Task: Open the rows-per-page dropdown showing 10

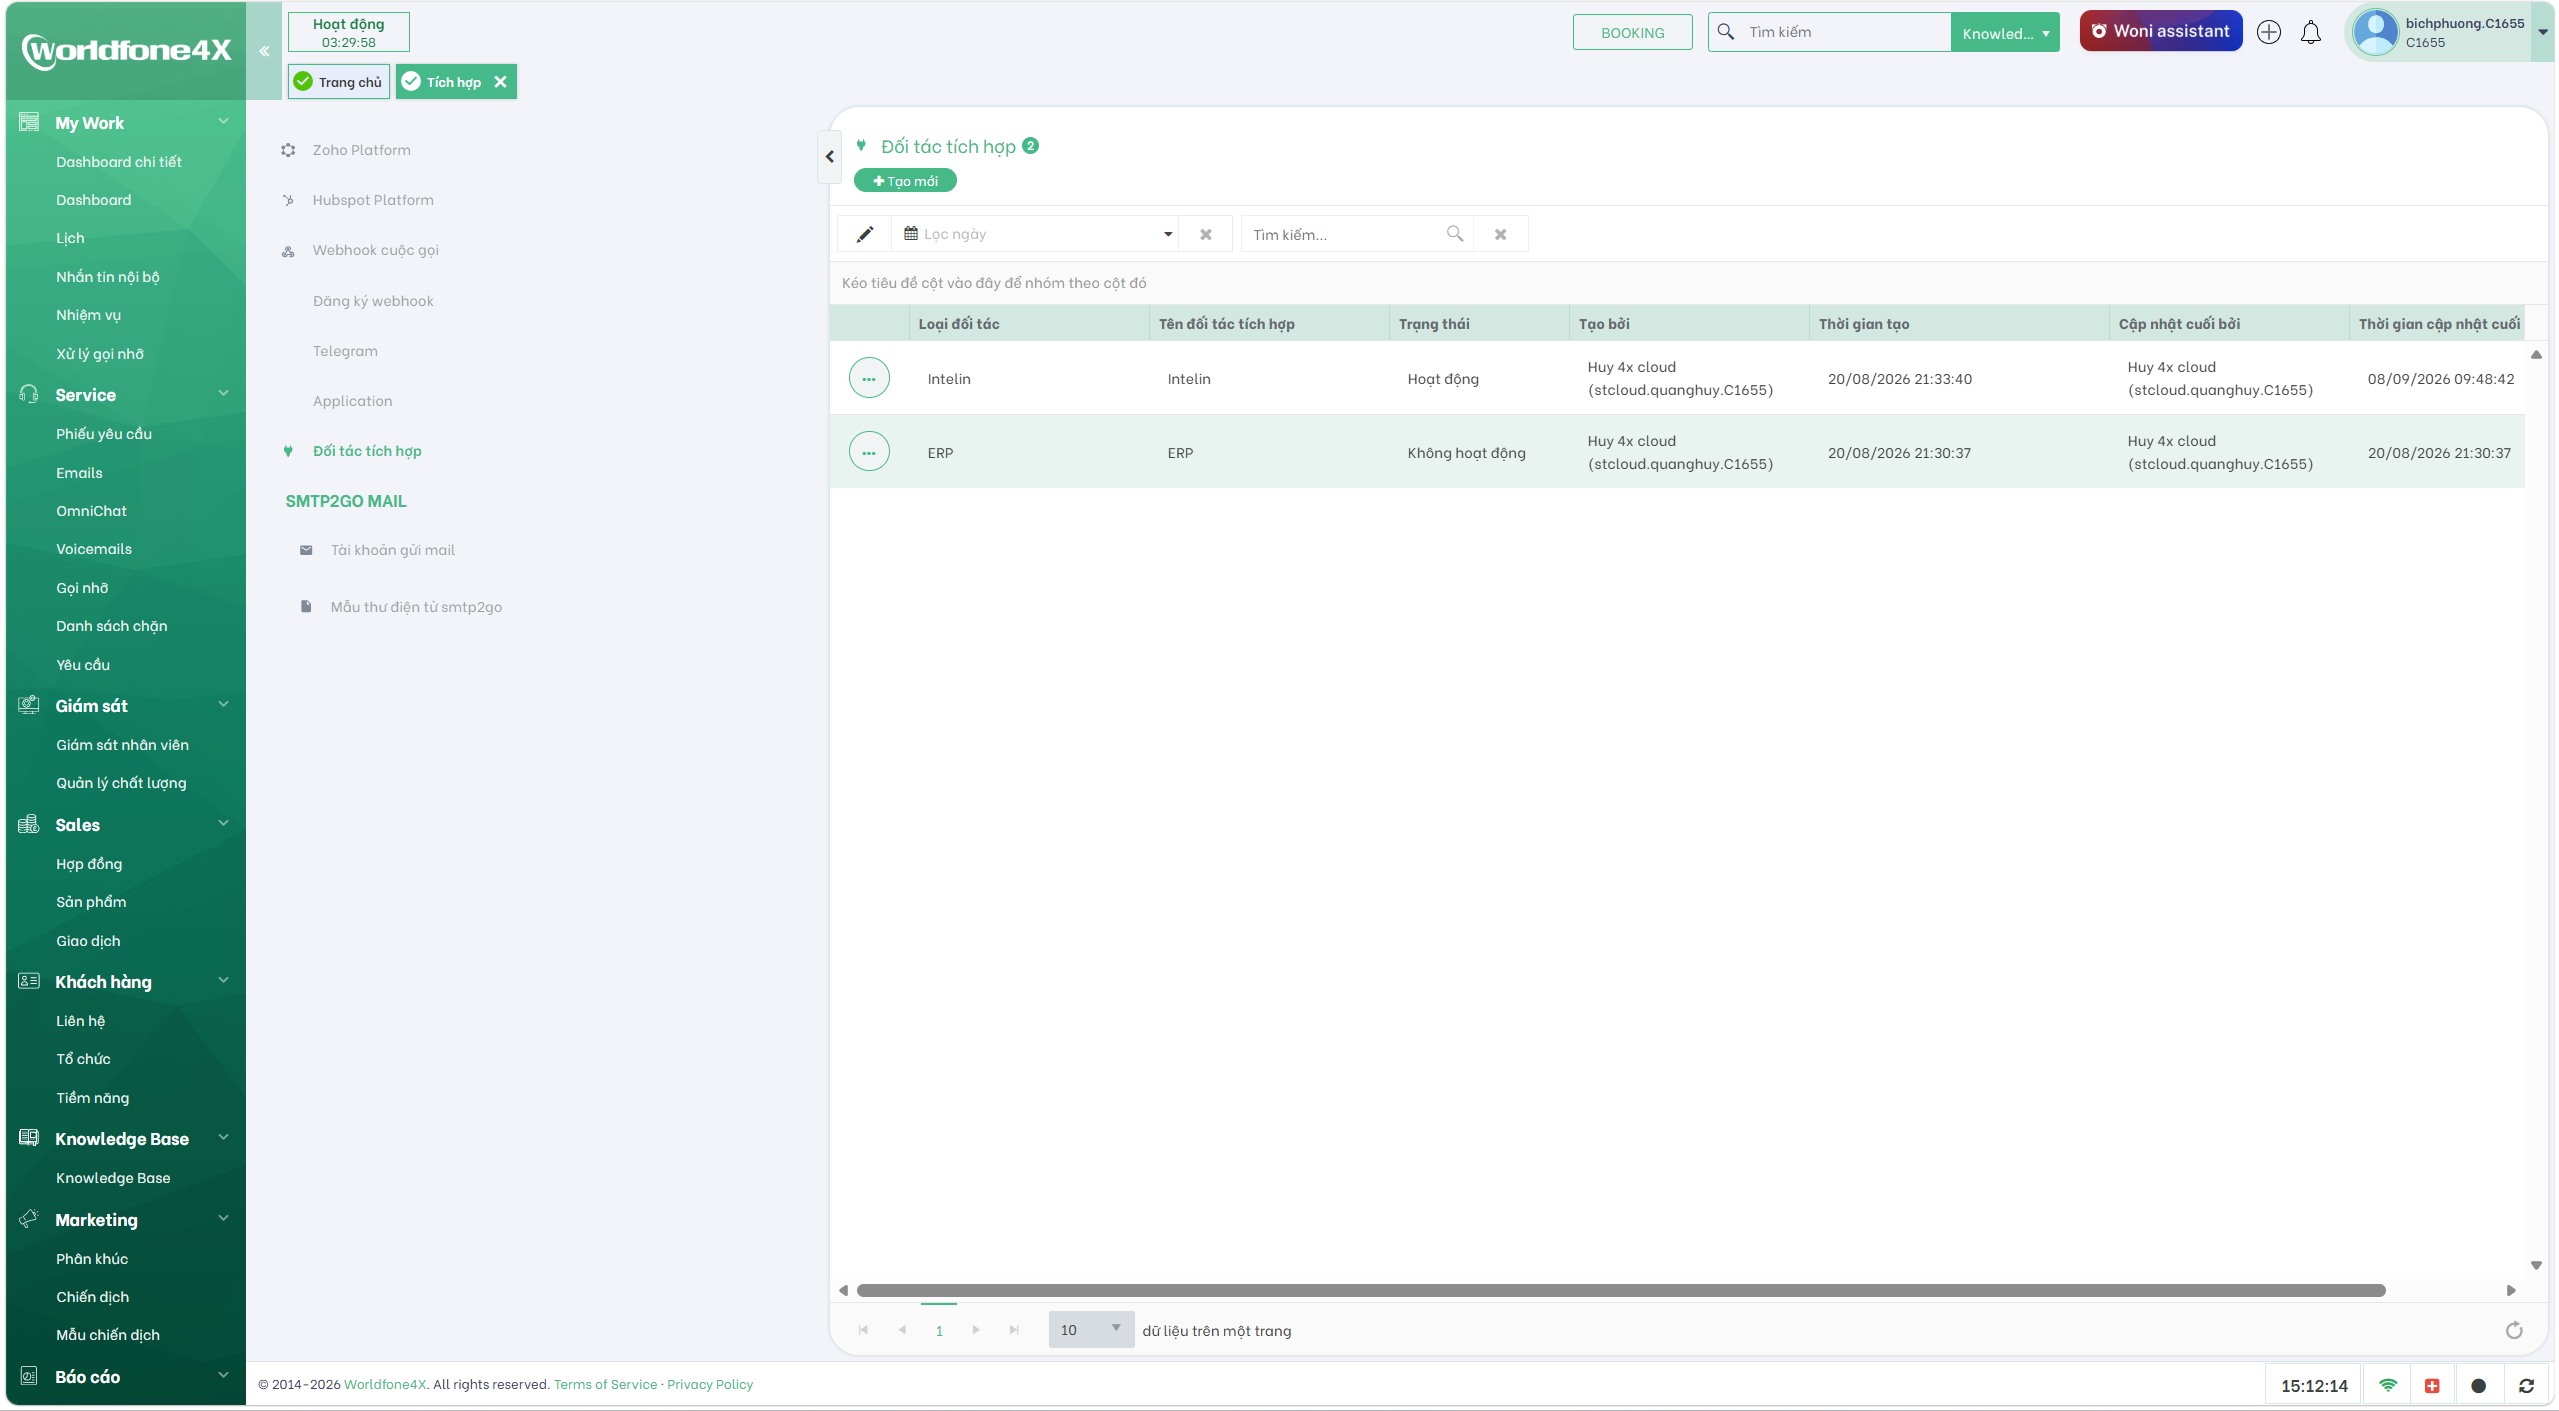Action: [1091, 1329]
